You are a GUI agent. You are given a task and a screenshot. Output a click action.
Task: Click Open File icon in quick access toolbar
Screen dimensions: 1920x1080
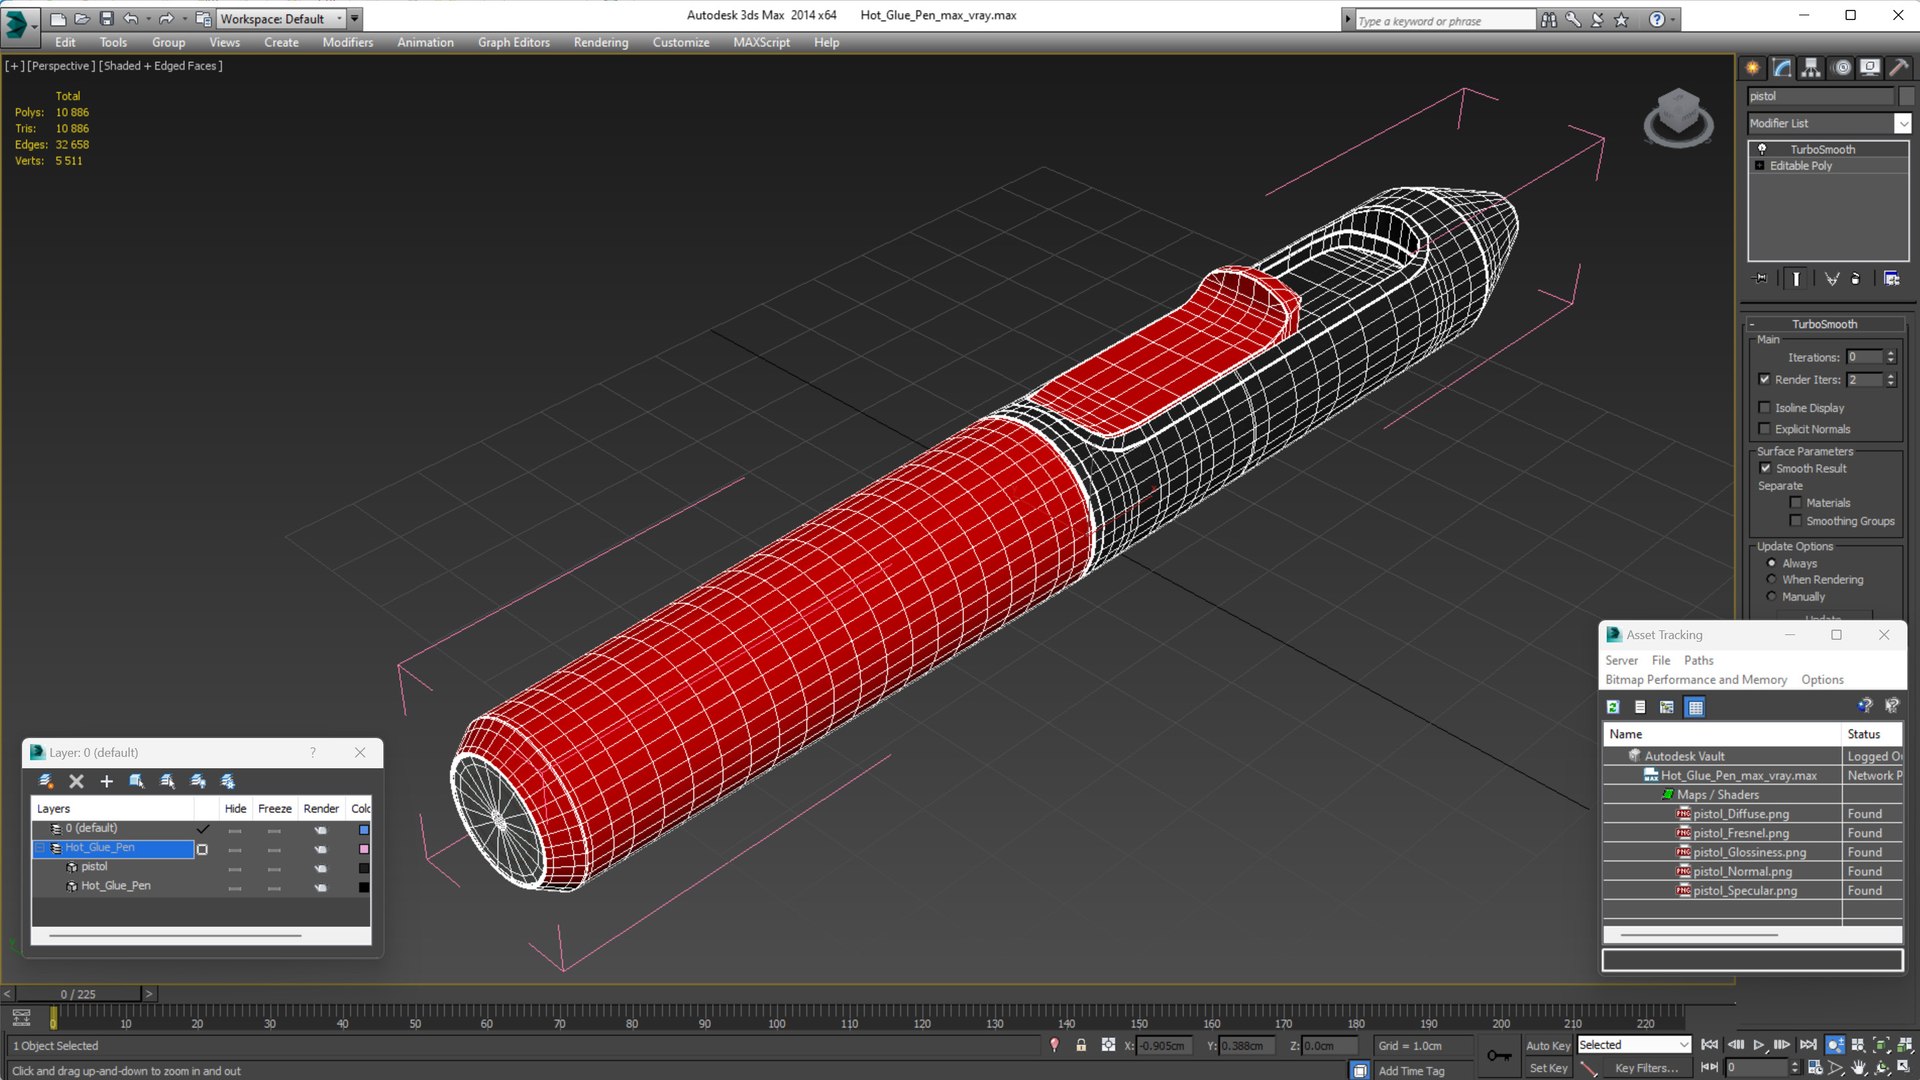click(x=82, y=18)
